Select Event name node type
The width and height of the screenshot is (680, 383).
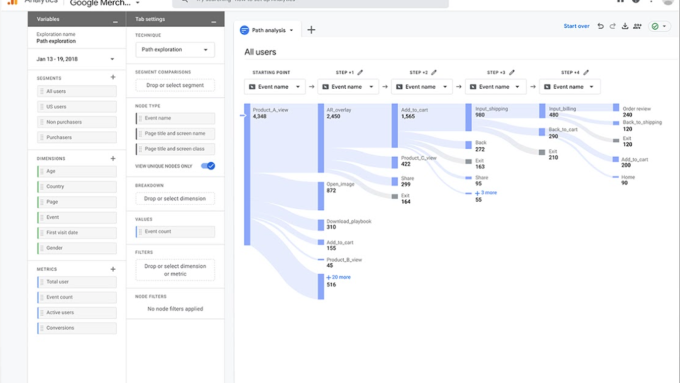tap(175, 118)
